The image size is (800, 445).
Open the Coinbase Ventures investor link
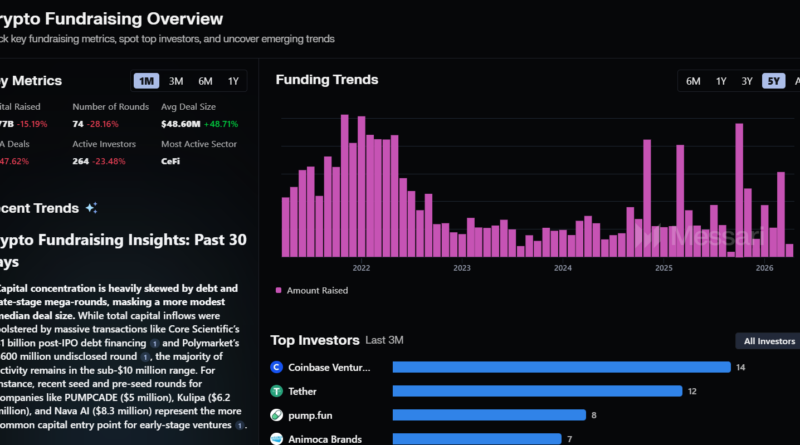(x=330, y=367)
